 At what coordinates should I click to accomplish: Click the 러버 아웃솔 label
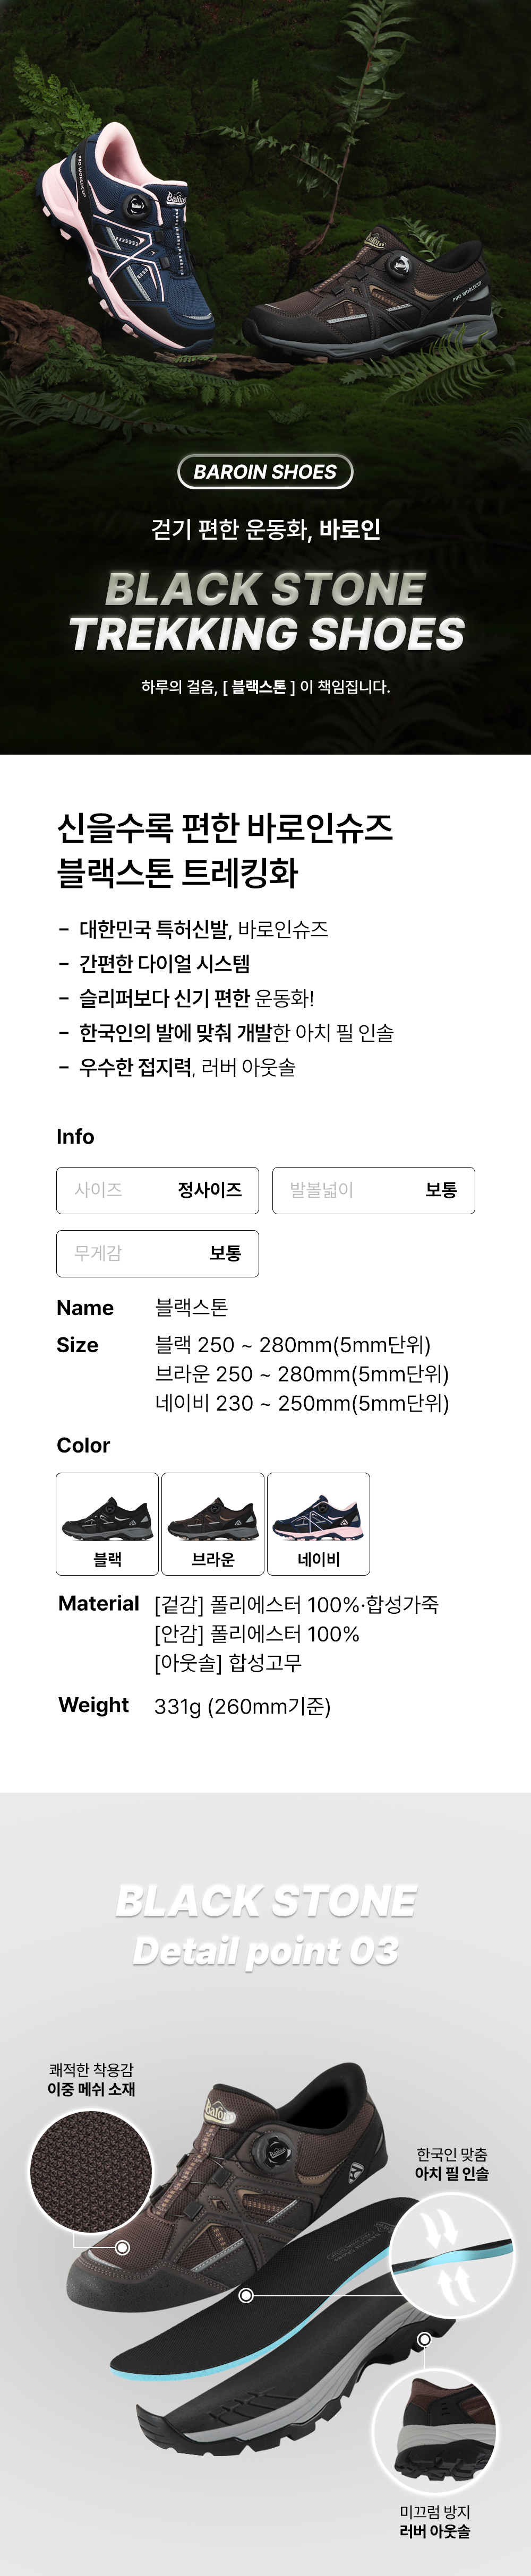click(434, 2531)
